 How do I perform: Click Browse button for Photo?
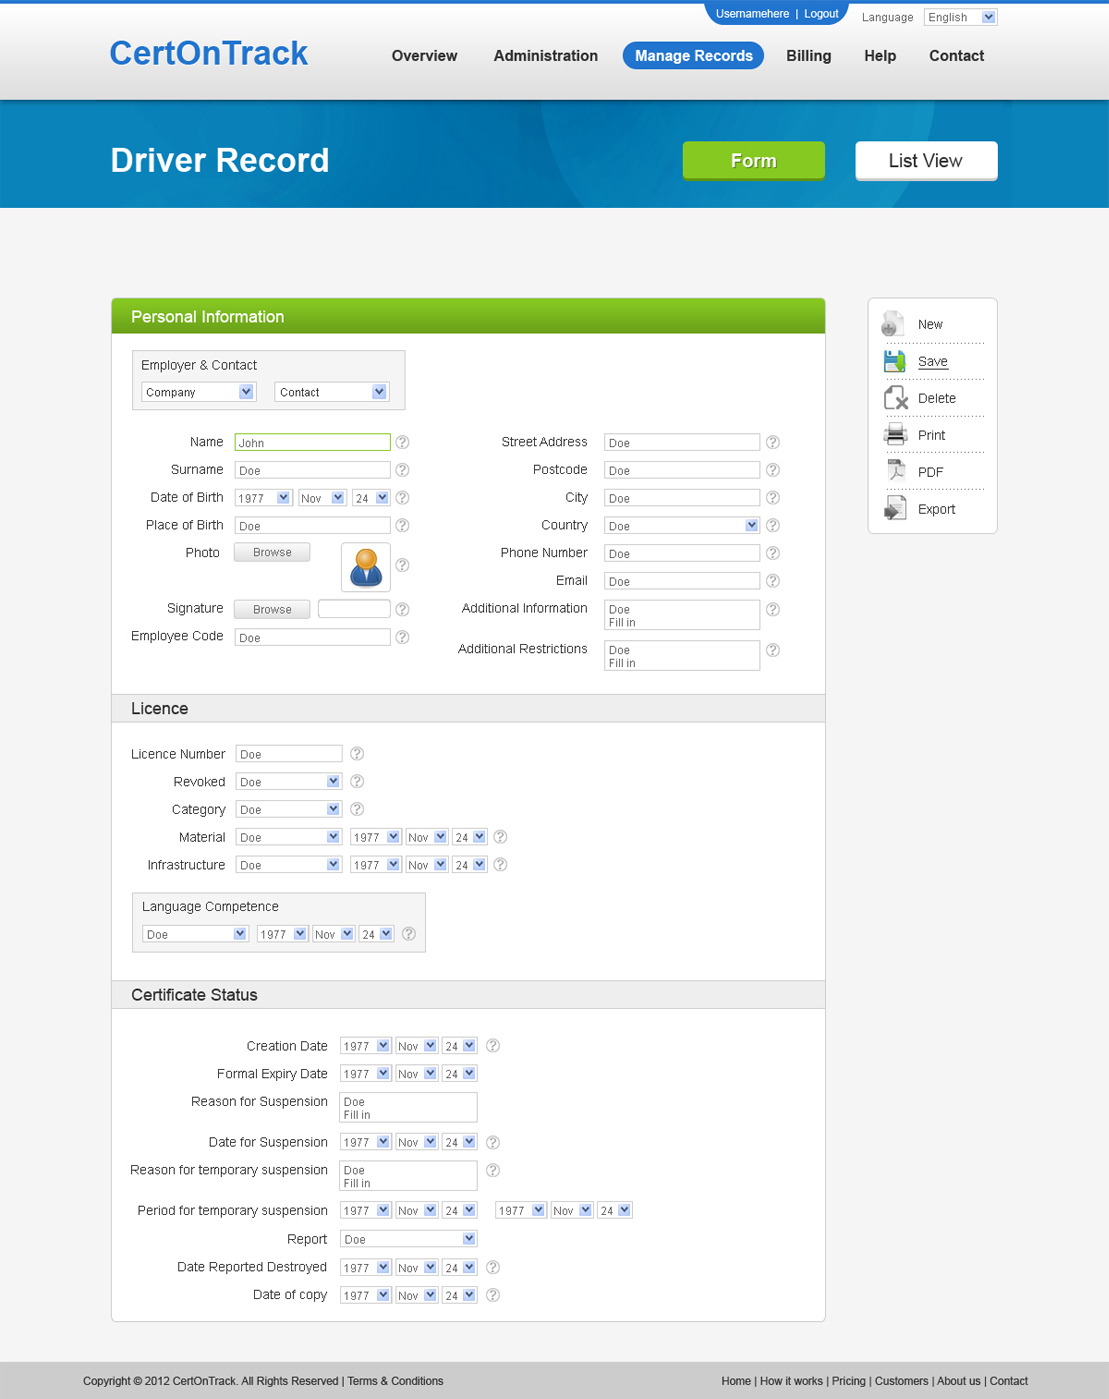272,552
